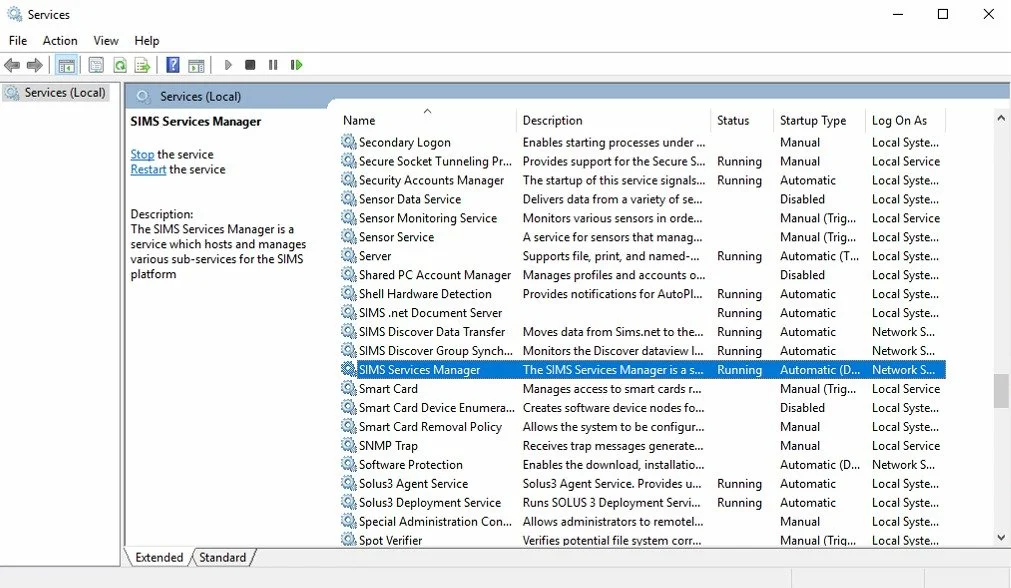The height and width of the screenshot is (588, 1011).
Task: Restart the service with the toolbar button
Action: tap(297, 65)
